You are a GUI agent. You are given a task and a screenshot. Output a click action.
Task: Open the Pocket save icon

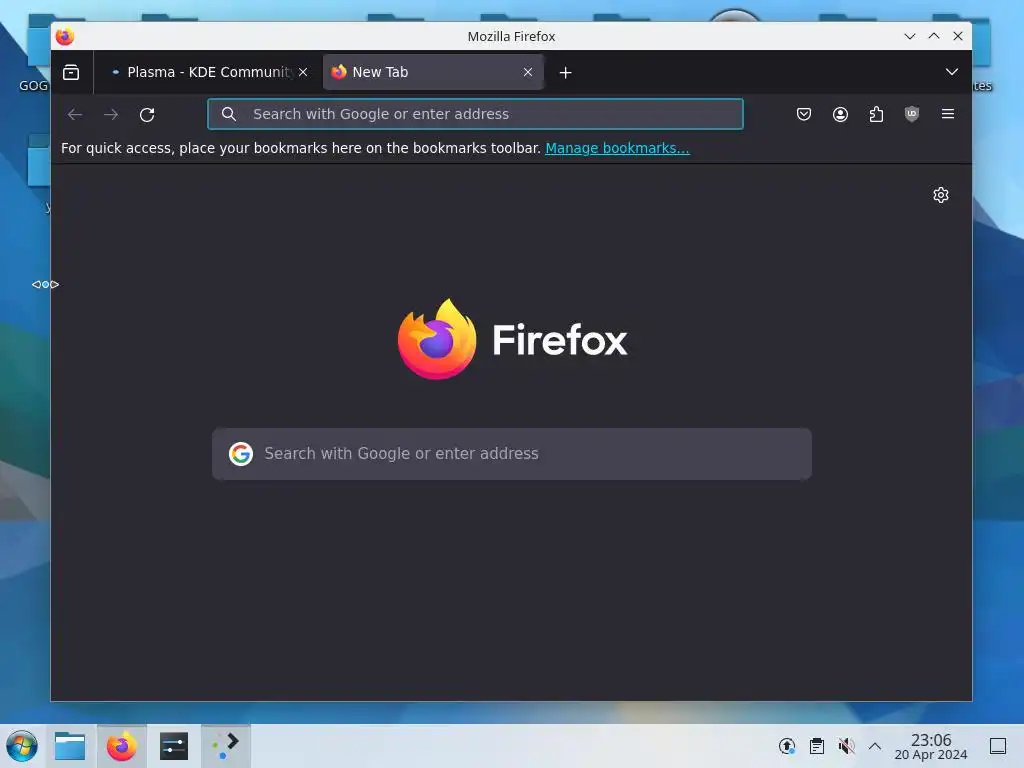[804, 114]
